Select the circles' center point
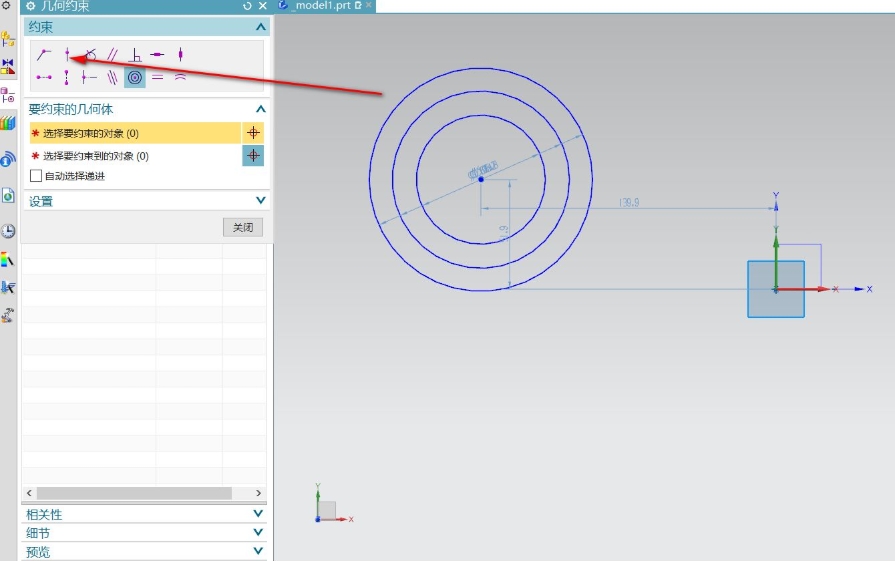Image resolution: width=895 pixels, height=561 pixels. point(481,179)
